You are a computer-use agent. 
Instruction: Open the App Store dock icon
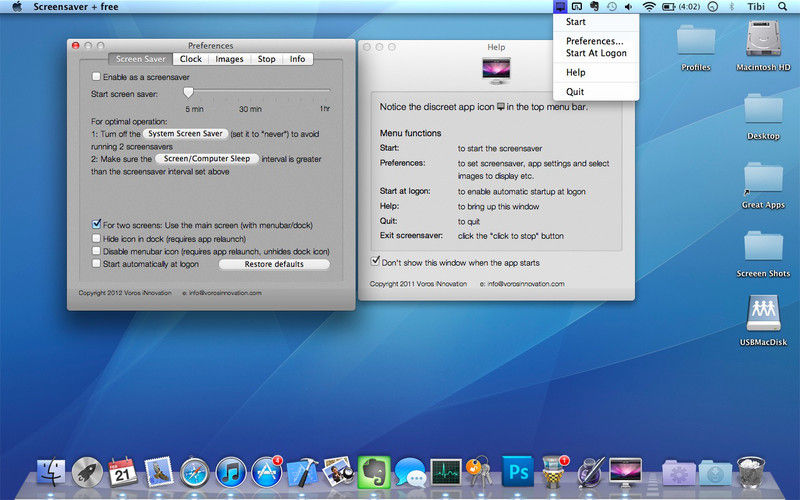(266, 472)
